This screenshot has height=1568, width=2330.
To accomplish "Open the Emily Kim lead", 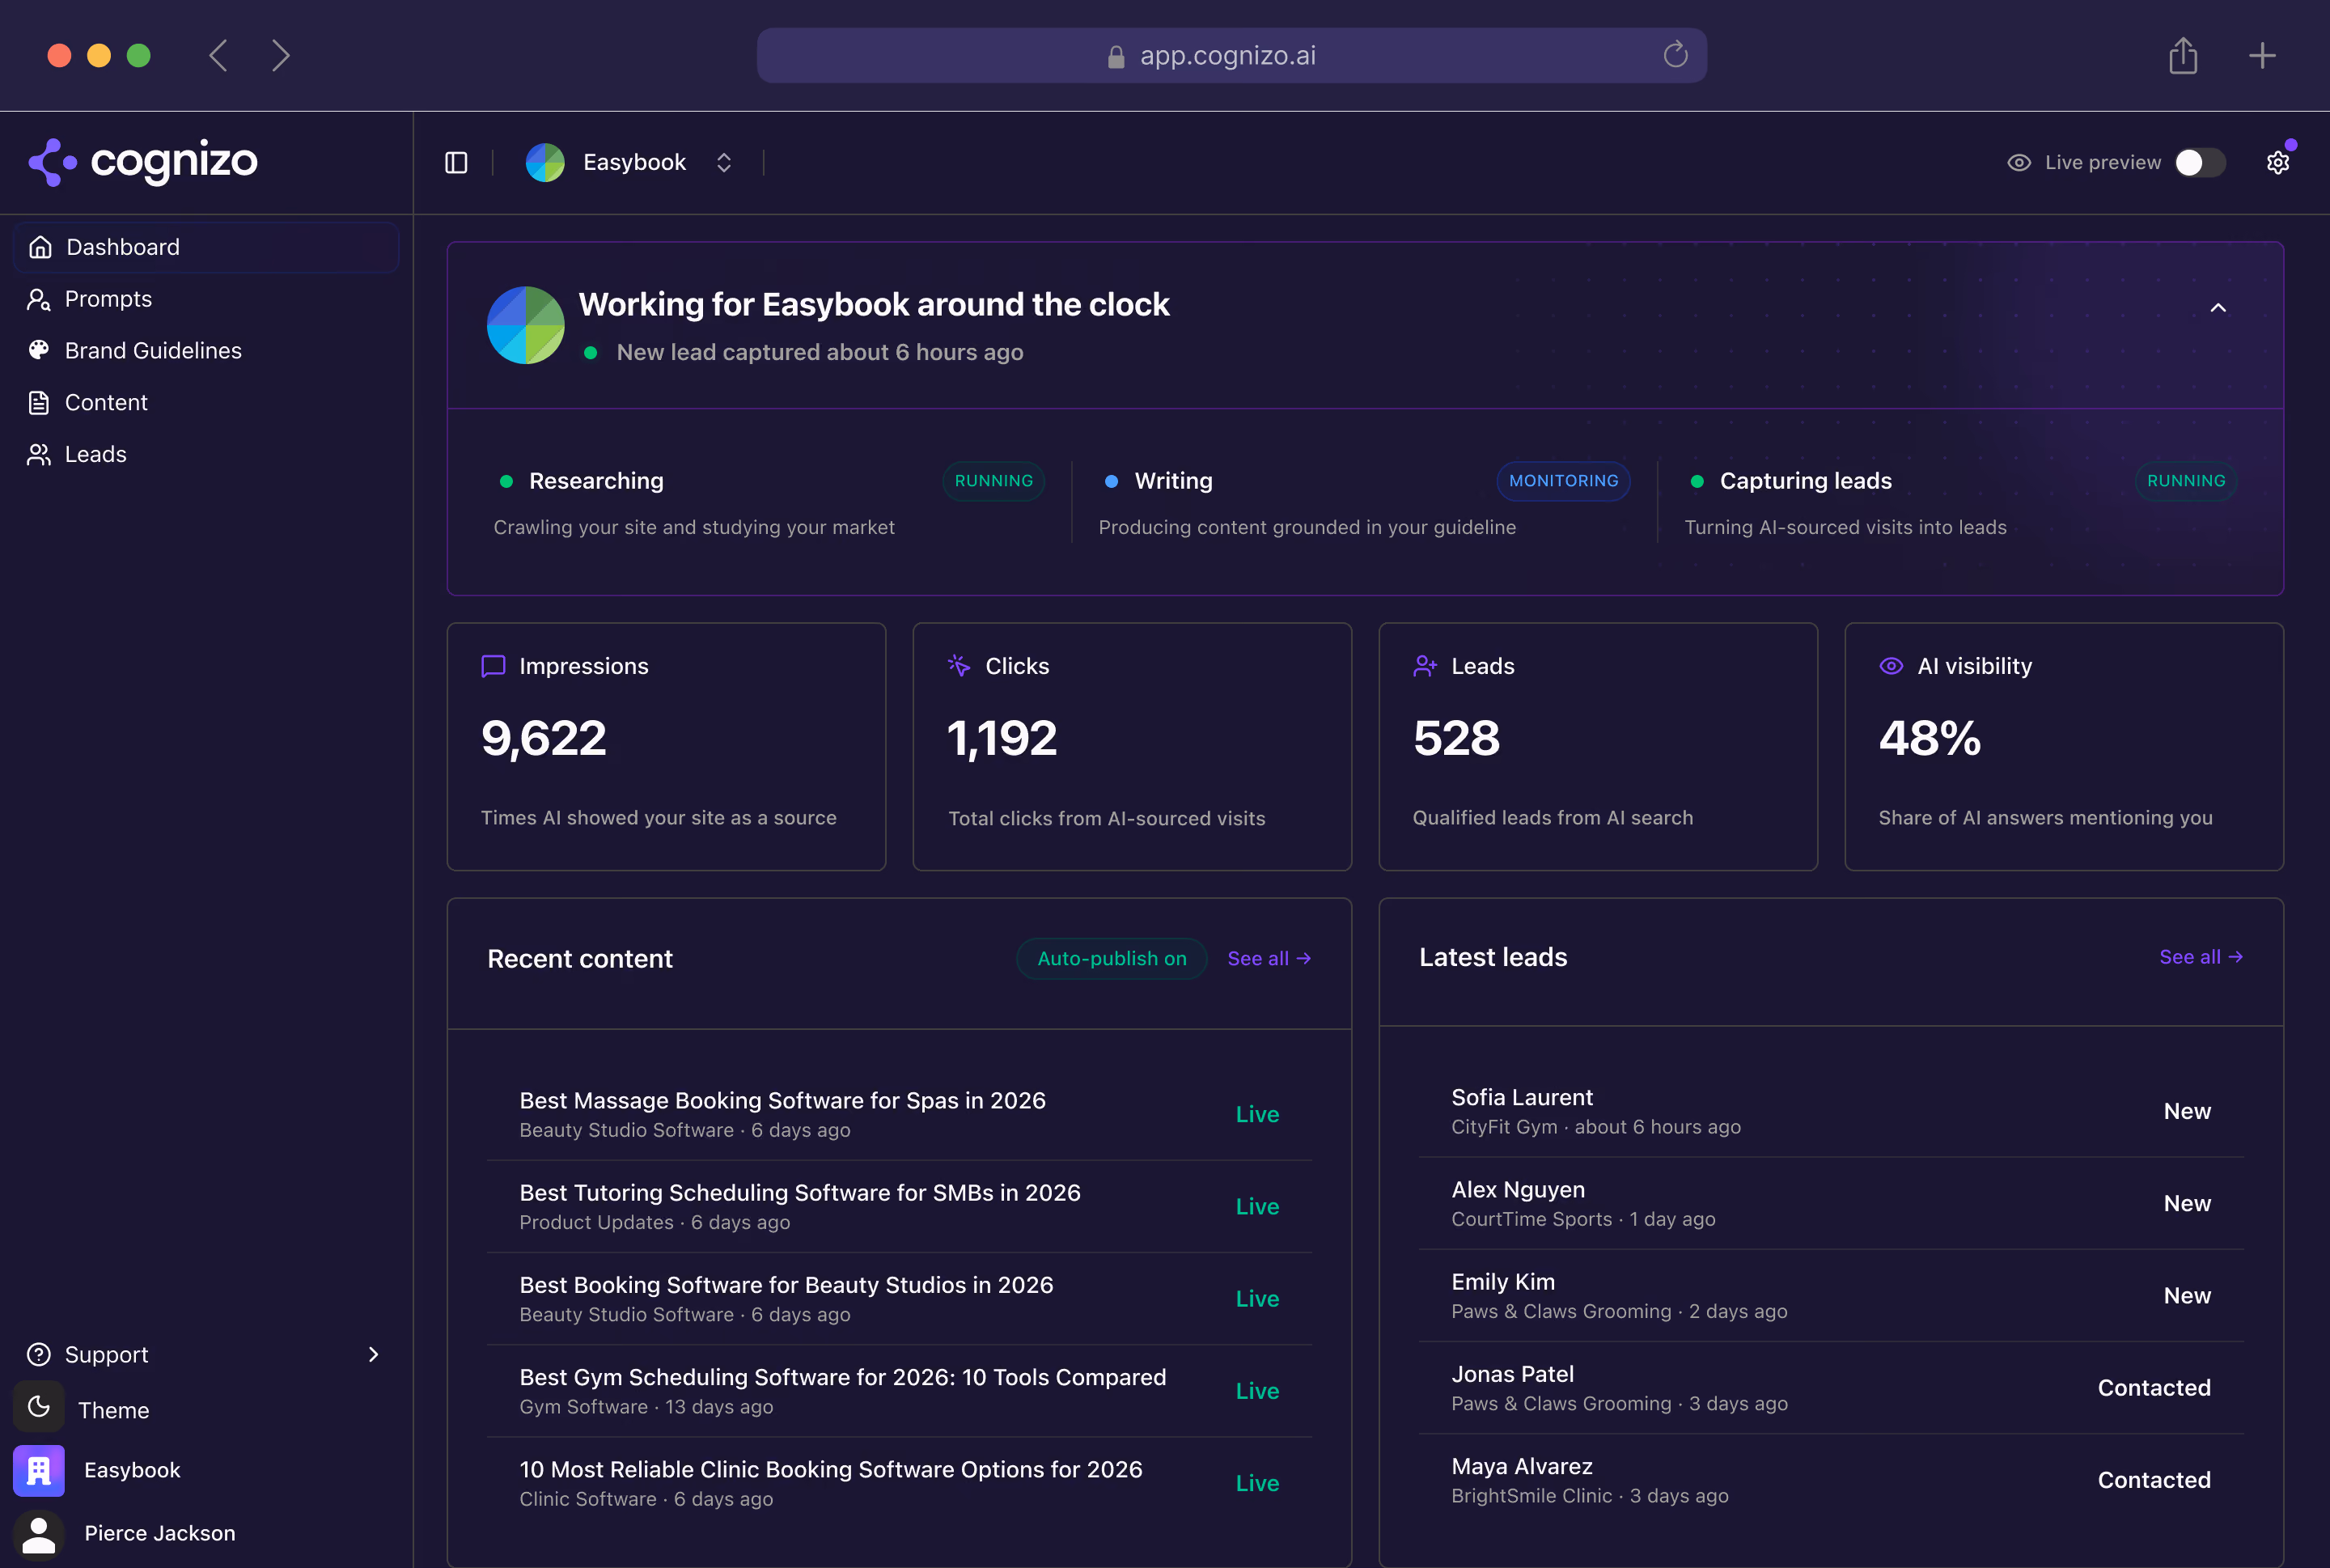I will (x=1831, y=1296).
